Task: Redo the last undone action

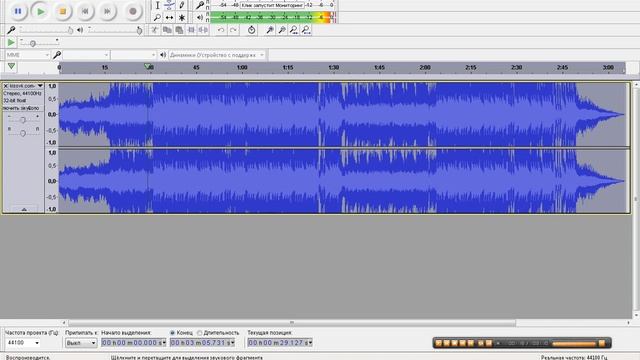Action: (x=233, y=30)
